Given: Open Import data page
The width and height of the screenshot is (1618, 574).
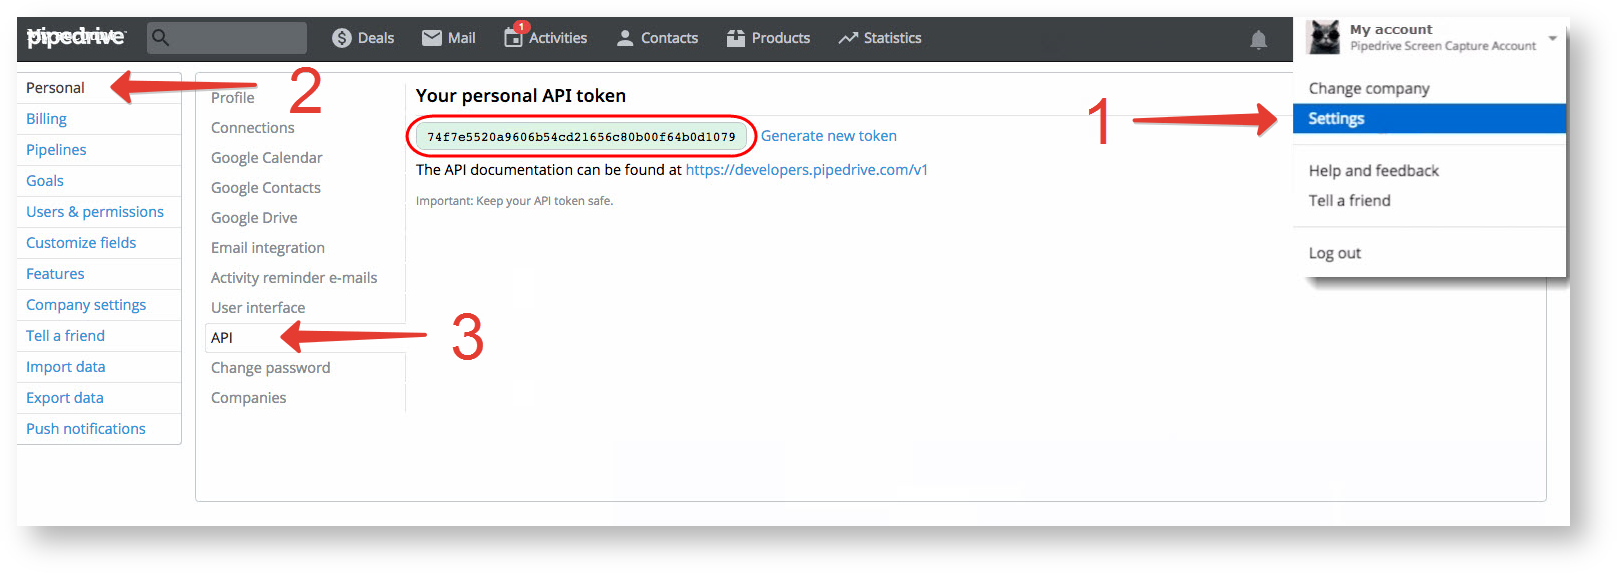Looking at the screenshot, I should point(99,367).
